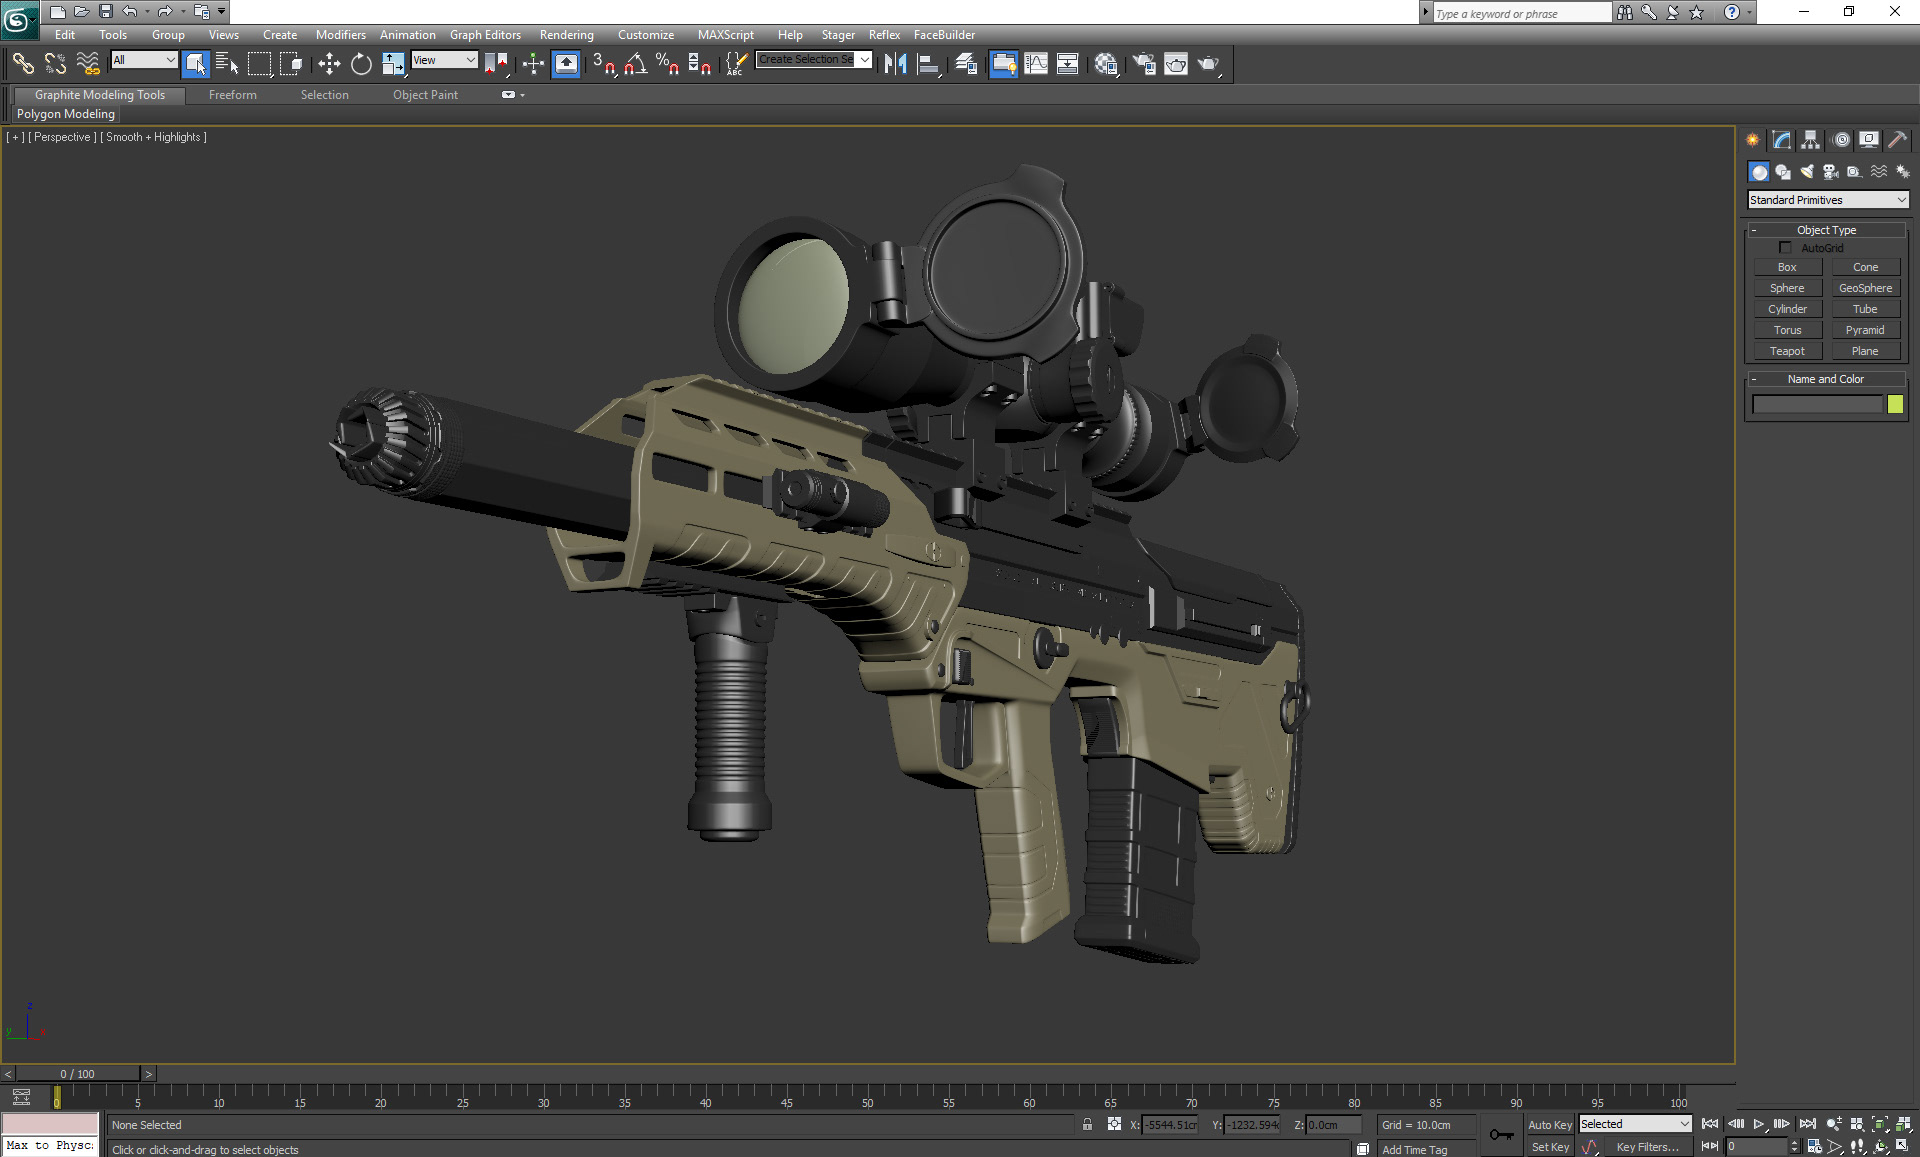The image size is (1920, 1157).
Task: Select the Select and Move tool
Action: click(329, 63)
